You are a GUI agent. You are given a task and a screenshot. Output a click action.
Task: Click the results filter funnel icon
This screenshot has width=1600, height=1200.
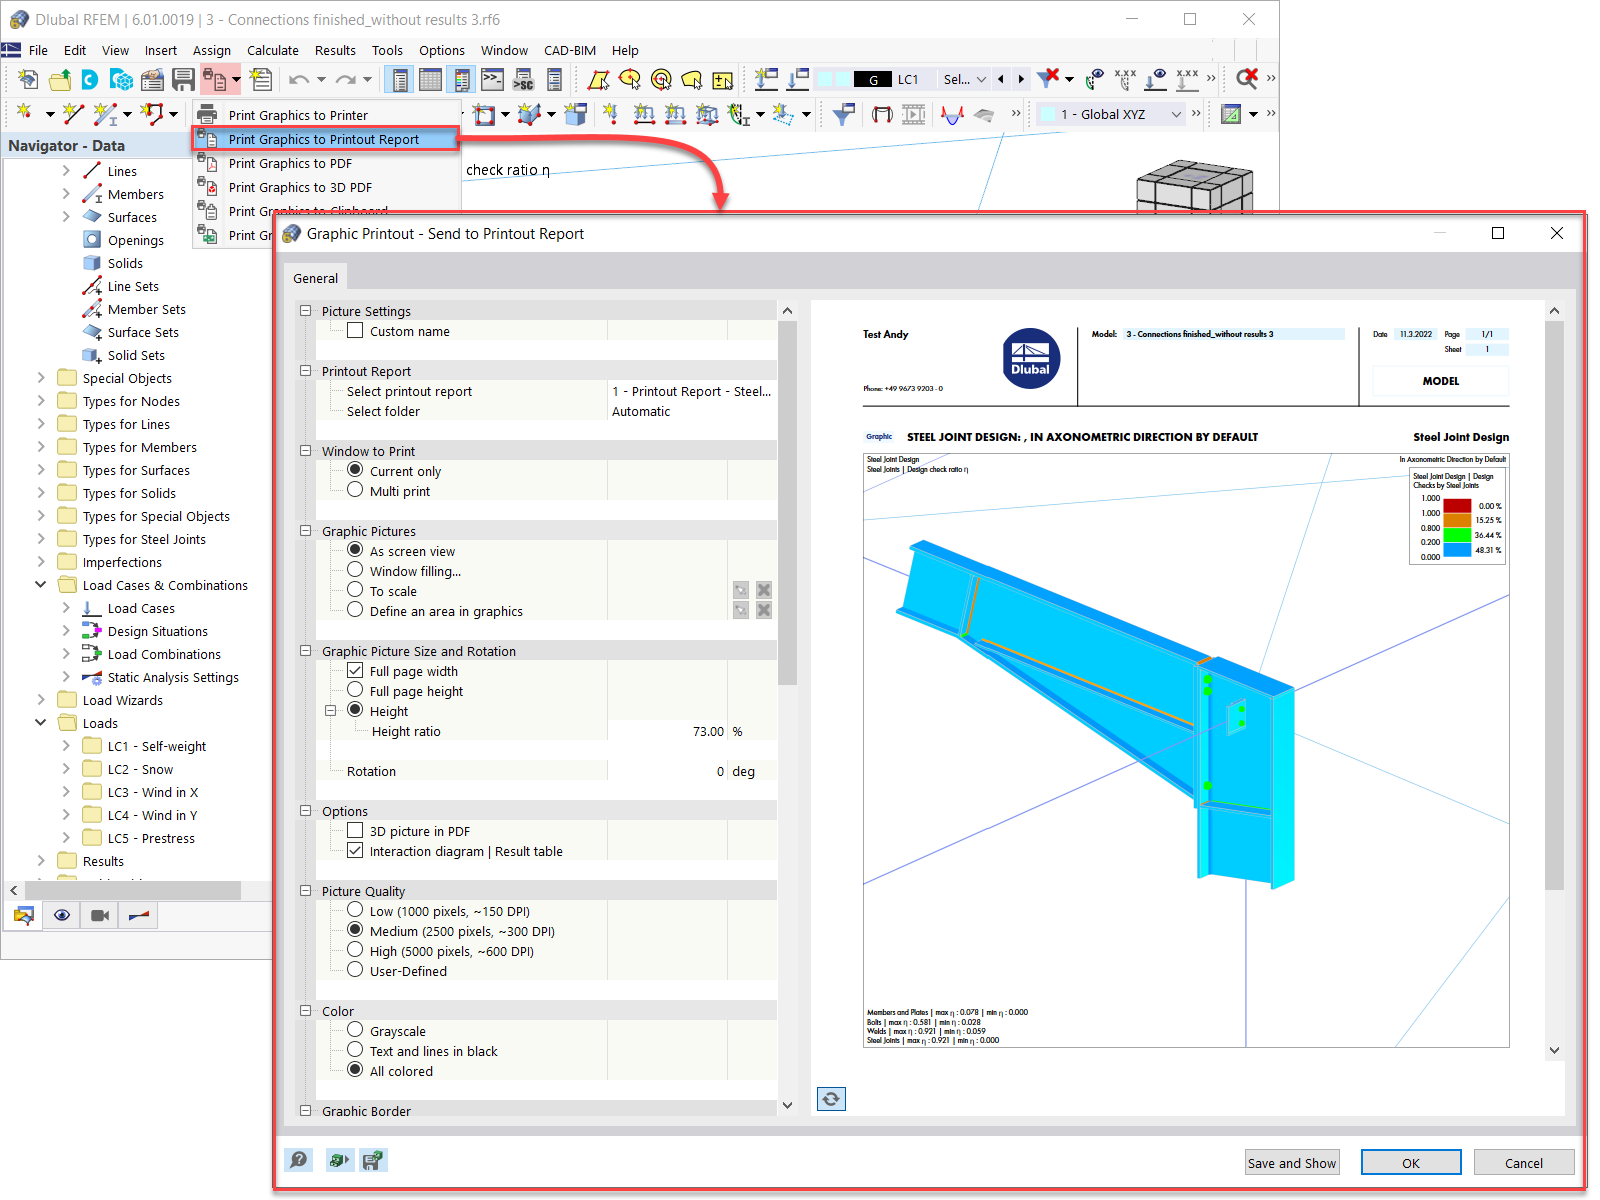(843, 114)
